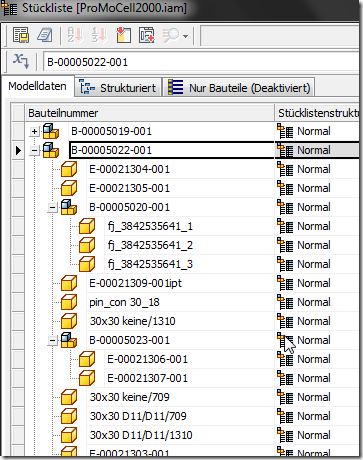Click the Stücklistenstruktur column header
The height and width of the screenshot is (460, 363).
pos(317,113)
